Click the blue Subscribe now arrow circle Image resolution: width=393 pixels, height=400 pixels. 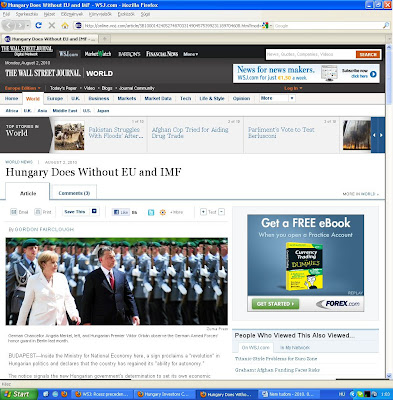tap(373, 74)
